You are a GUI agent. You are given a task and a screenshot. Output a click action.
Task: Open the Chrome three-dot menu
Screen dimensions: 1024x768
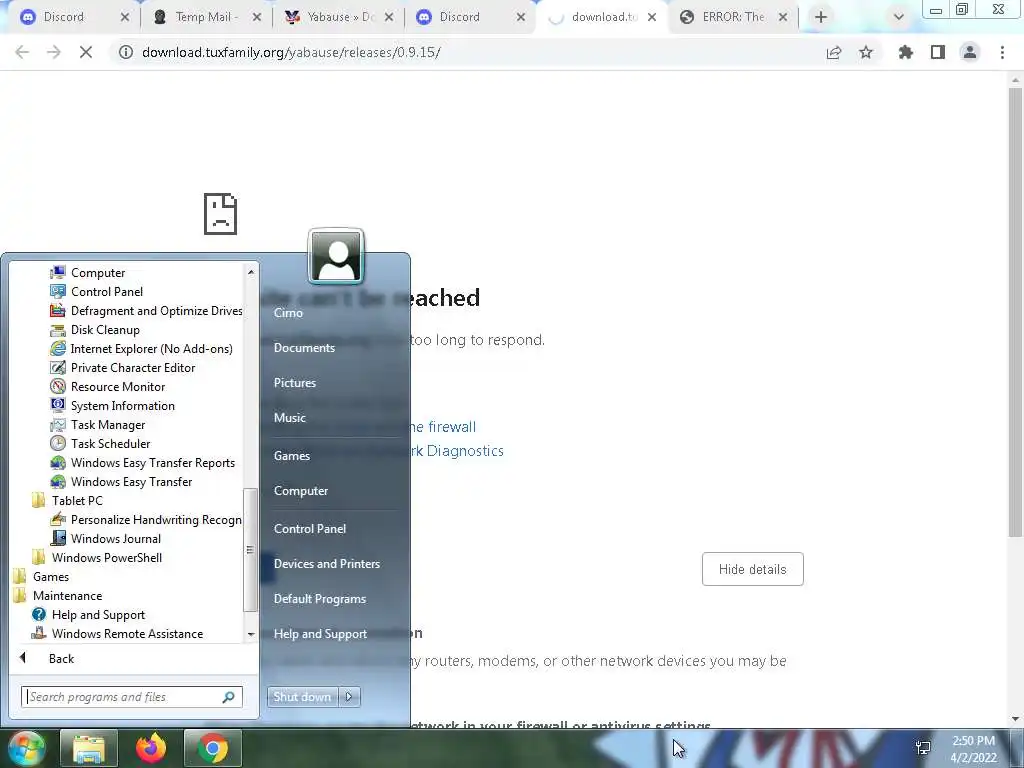tap(1002, 52)
